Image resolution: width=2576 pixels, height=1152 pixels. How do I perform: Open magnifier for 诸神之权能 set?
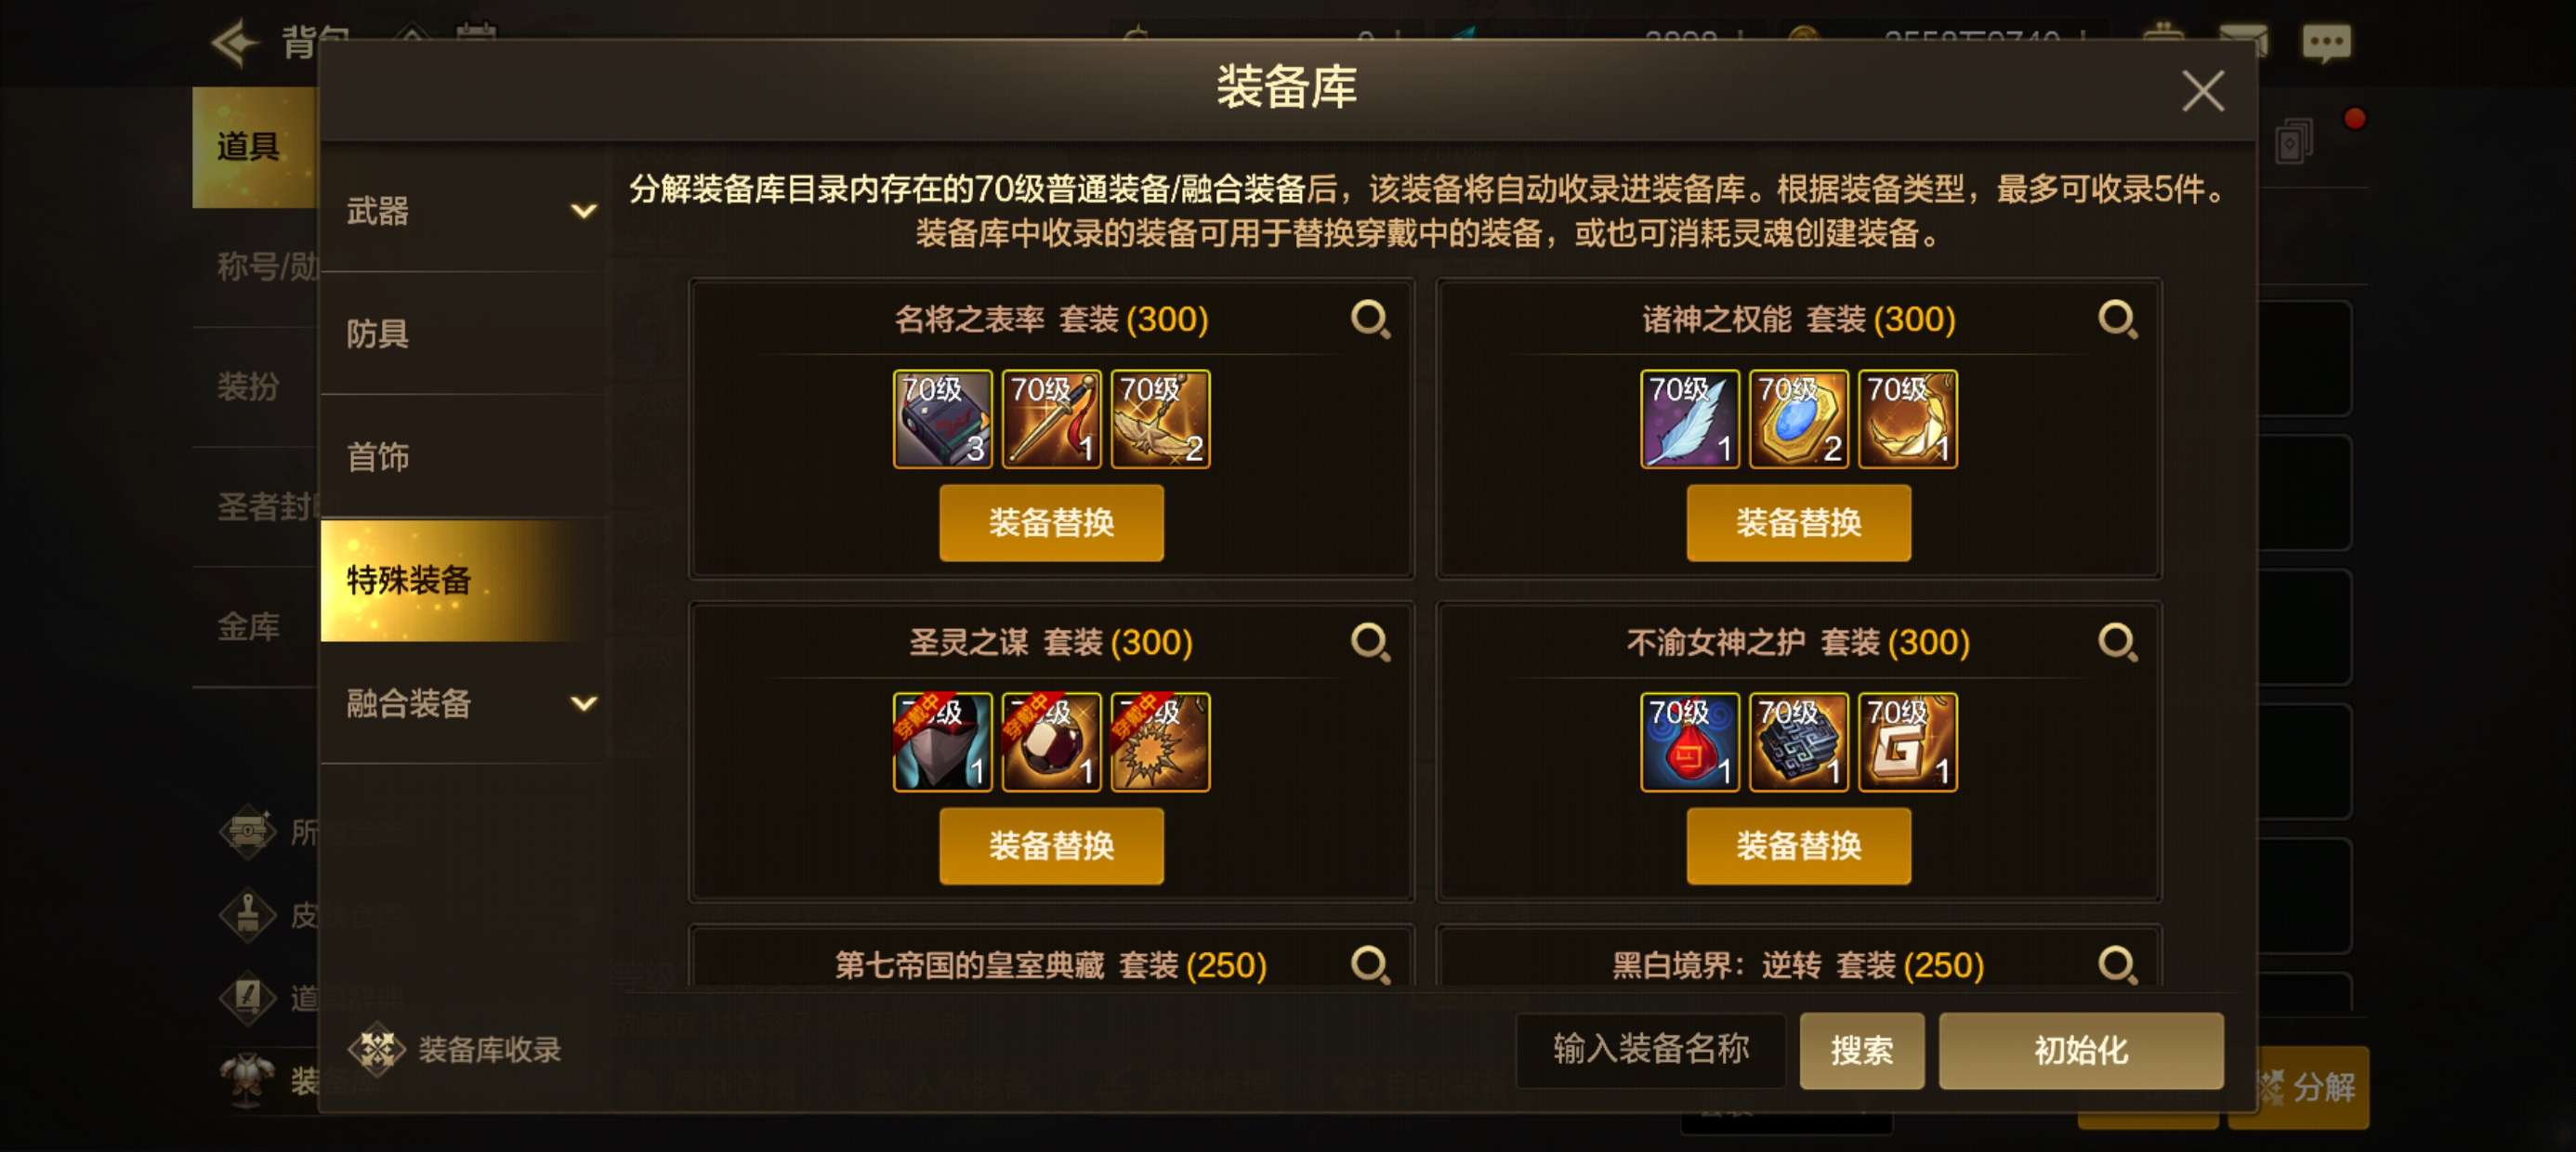tap(2117, 320)
